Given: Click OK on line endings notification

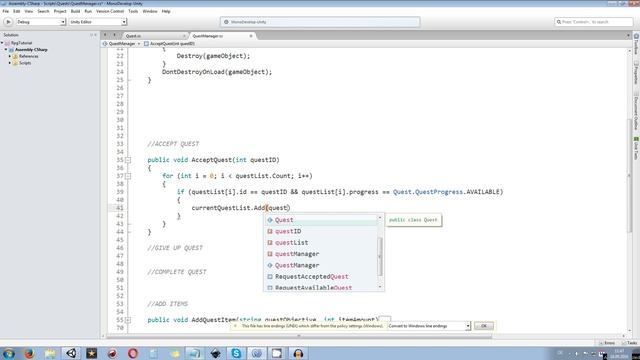Looking at the screenshot, I should point(484,326).
